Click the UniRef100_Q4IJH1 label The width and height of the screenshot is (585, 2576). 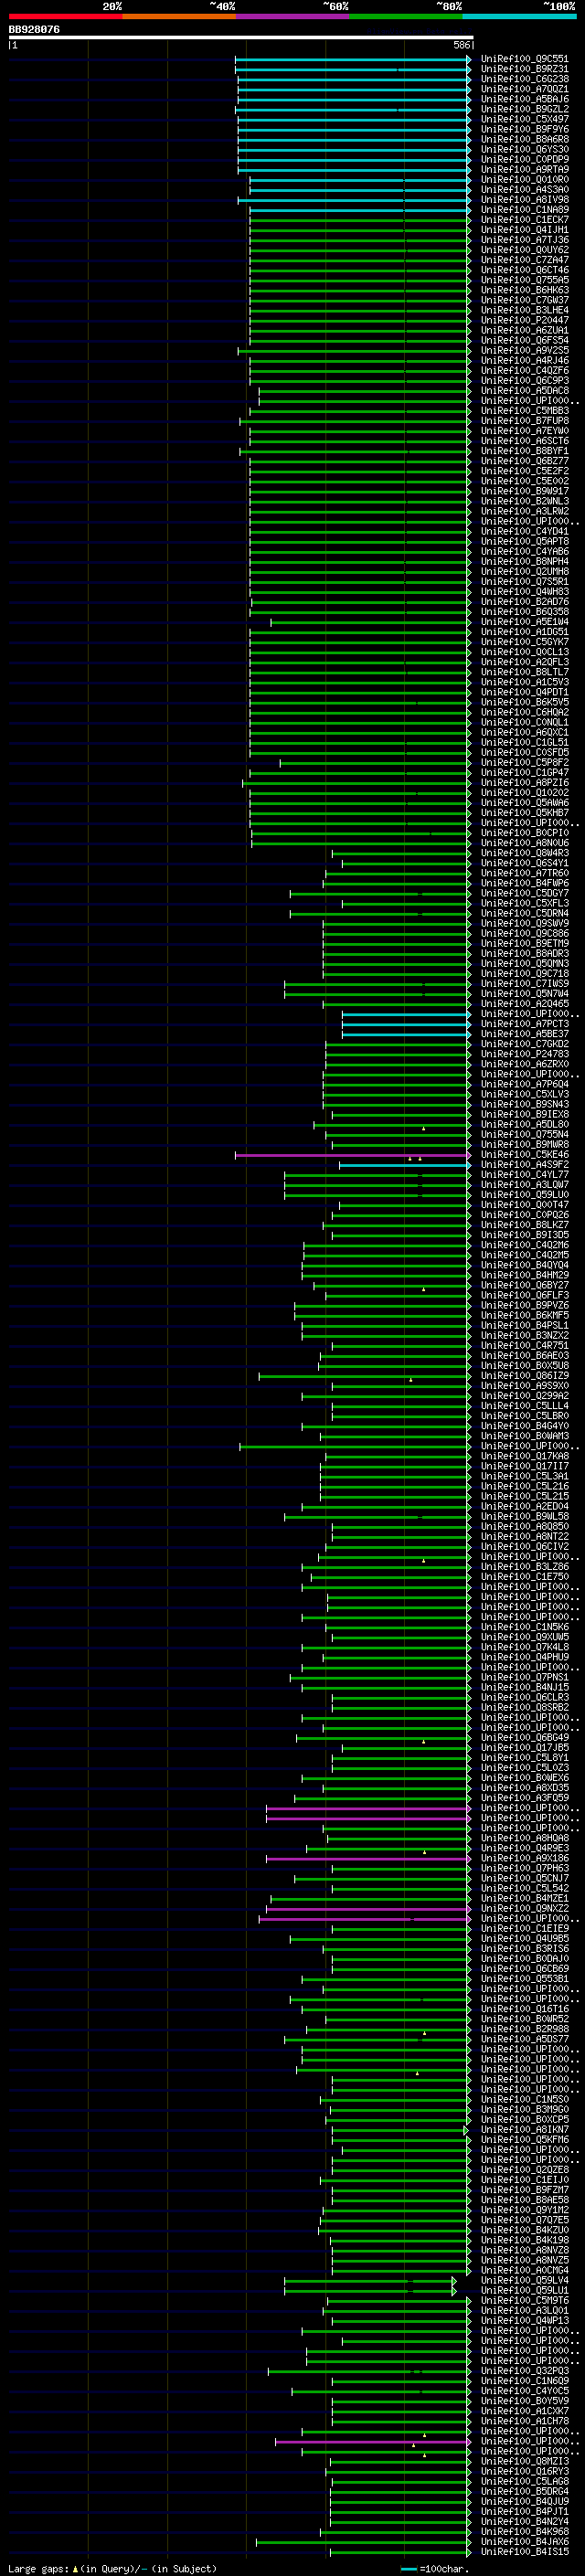(x=524, y=230)
